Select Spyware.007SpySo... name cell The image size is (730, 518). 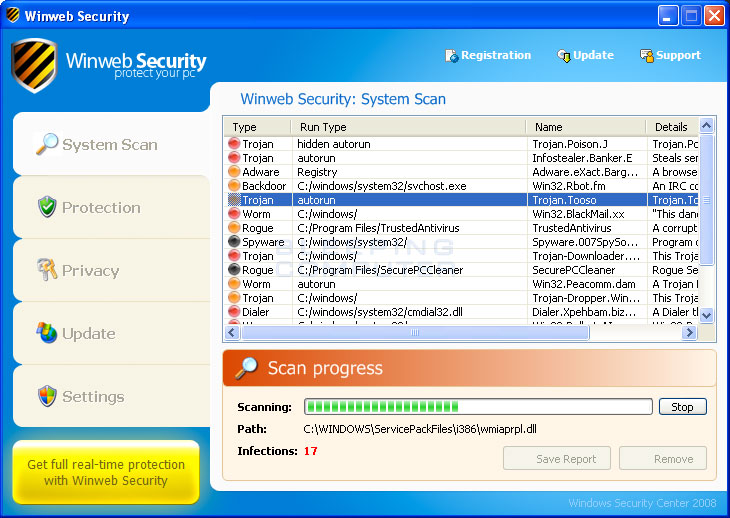tap(585, 242)
